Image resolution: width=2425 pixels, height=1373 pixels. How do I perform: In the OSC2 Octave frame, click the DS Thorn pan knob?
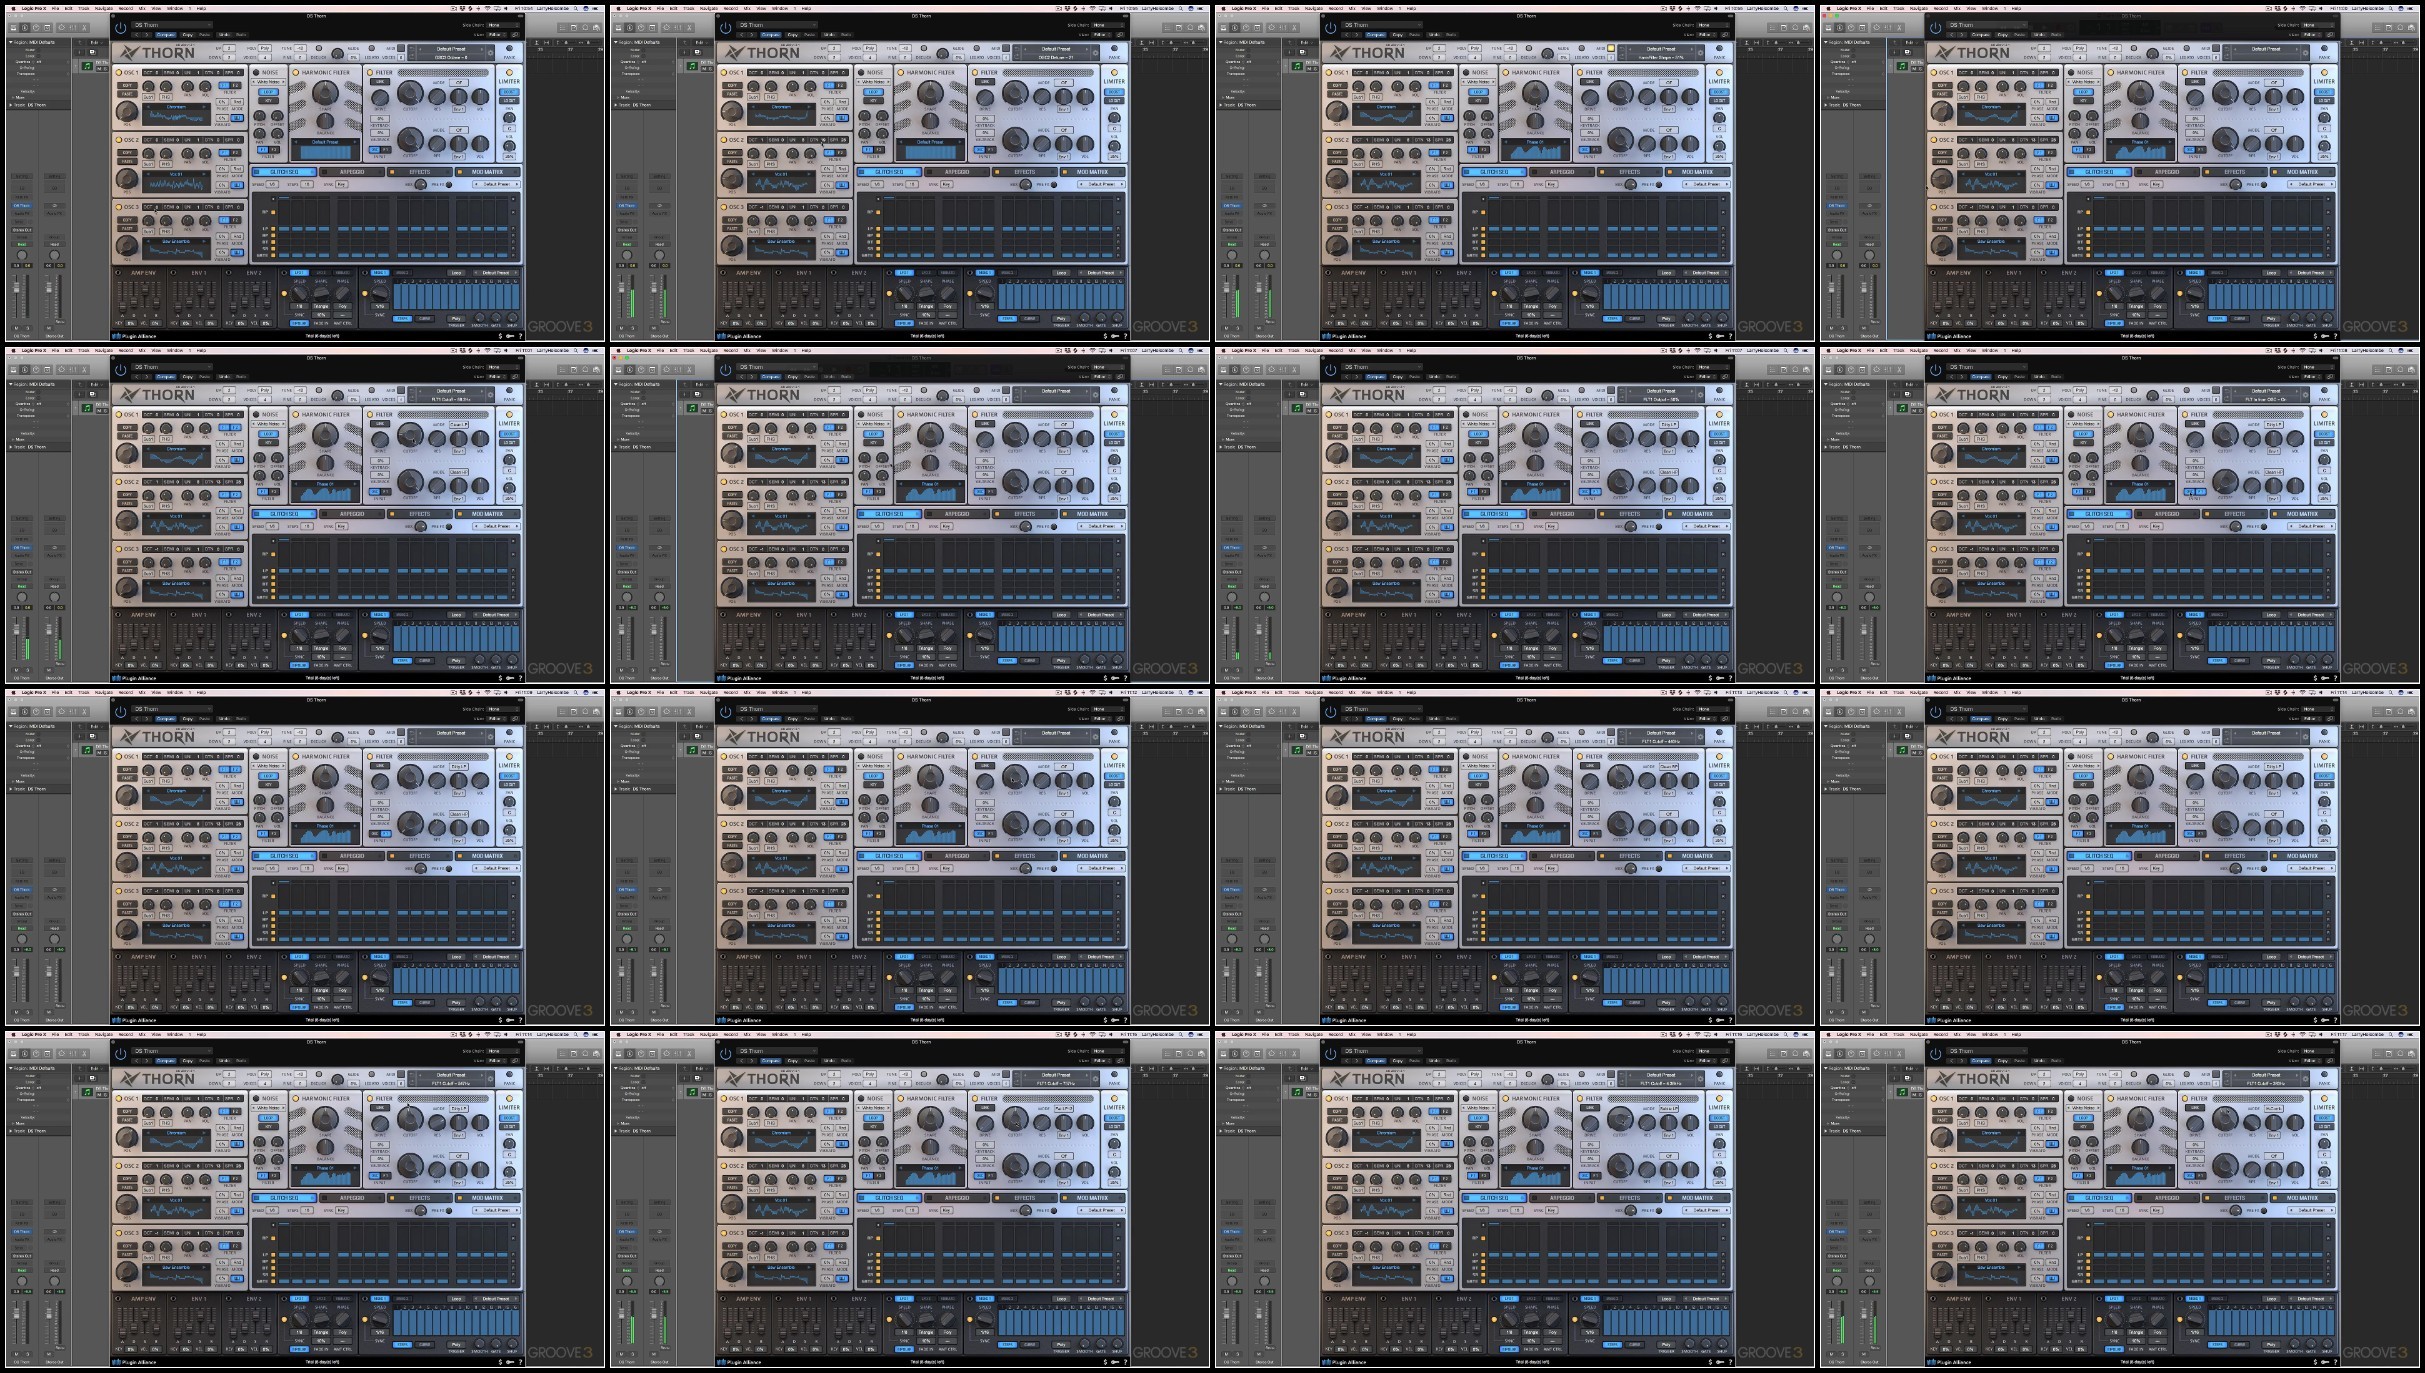(22, 255)
